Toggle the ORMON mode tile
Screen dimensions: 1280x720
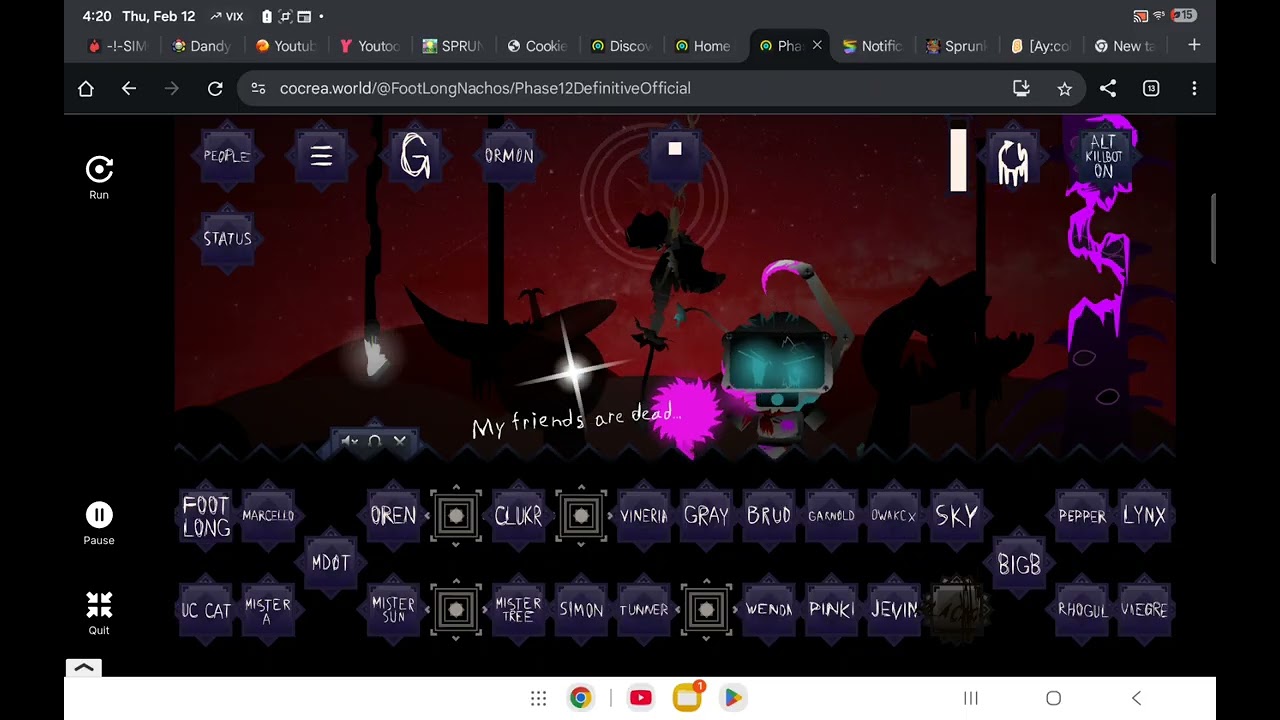click(x=509, y=157)
